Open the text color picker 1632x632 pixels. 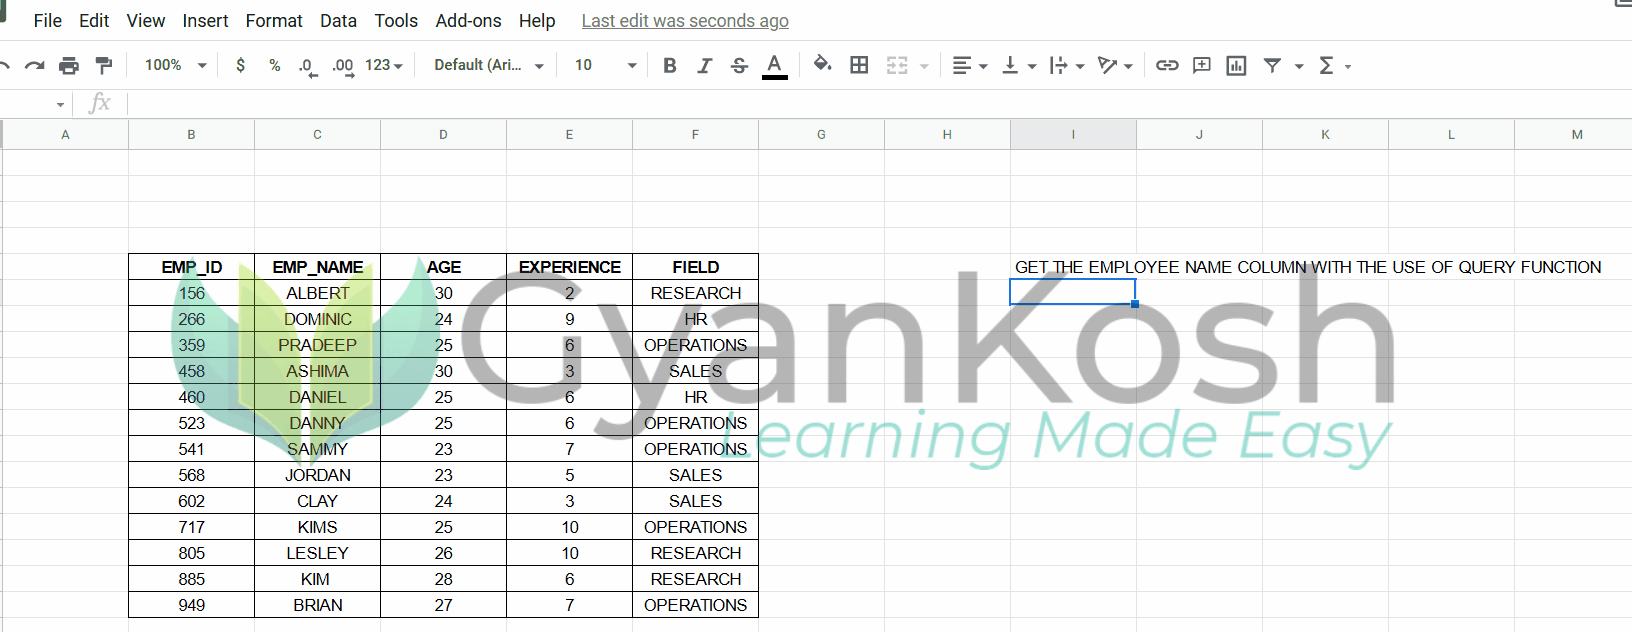tap(774, 66)
